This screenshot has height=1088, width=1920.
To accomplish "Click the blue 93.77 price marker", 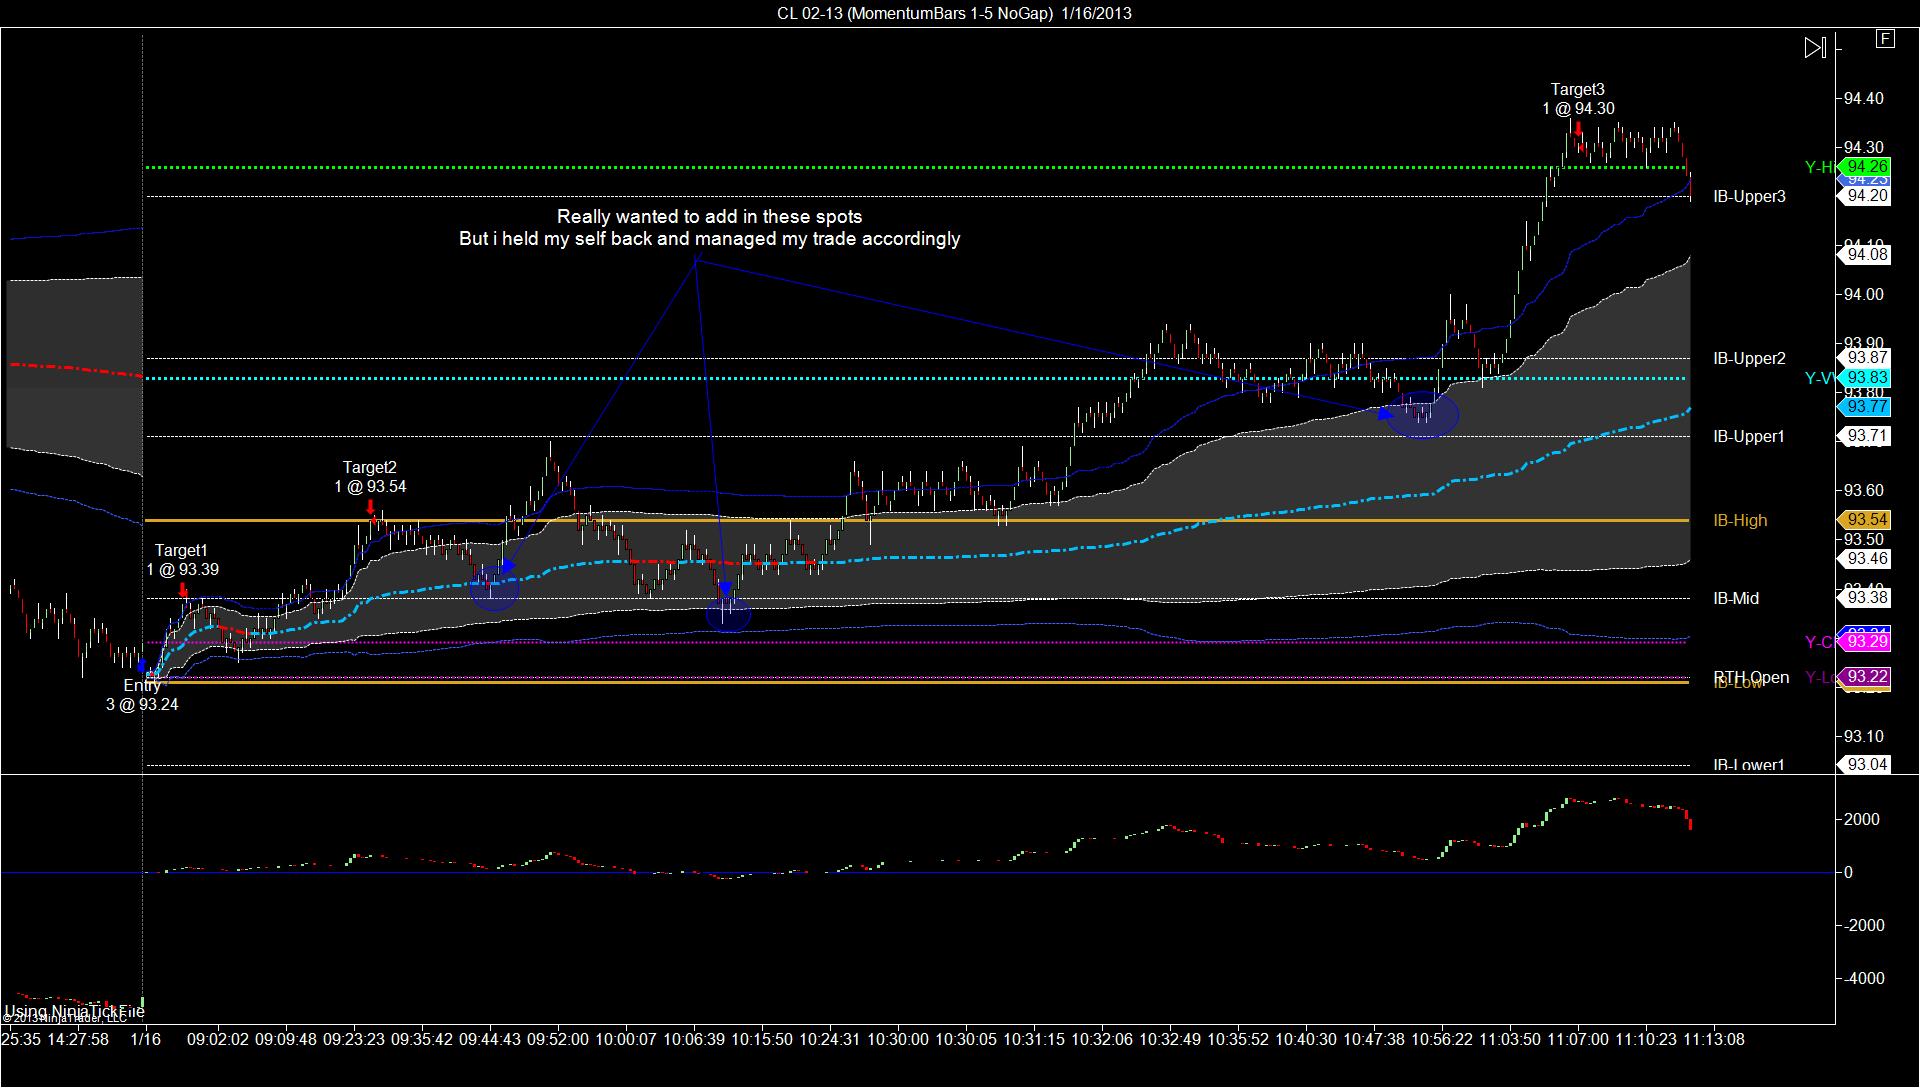I will (x=1865, y=406).
